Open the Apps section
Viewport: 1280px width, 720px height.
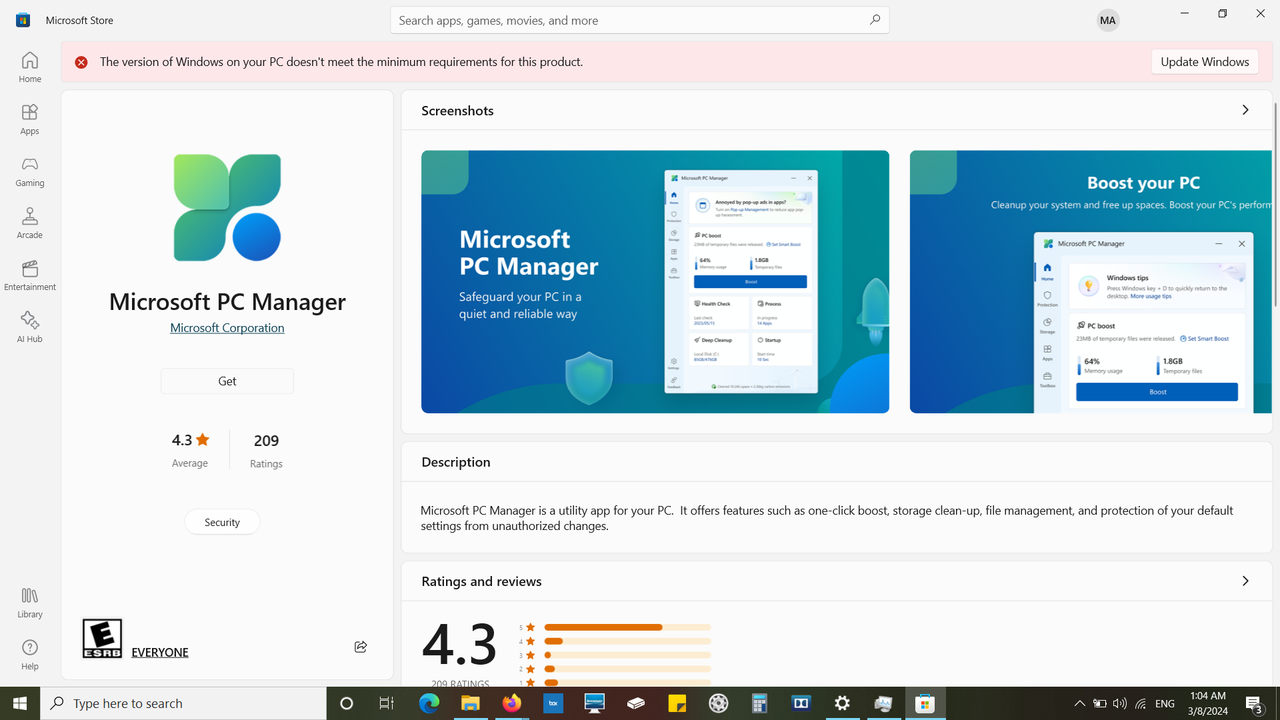coord(30,119)
